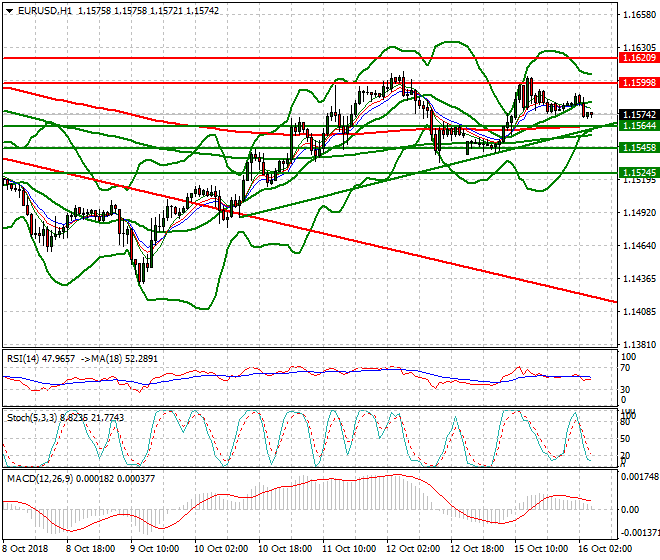Click the RSI scale value 70

[625, 368]
